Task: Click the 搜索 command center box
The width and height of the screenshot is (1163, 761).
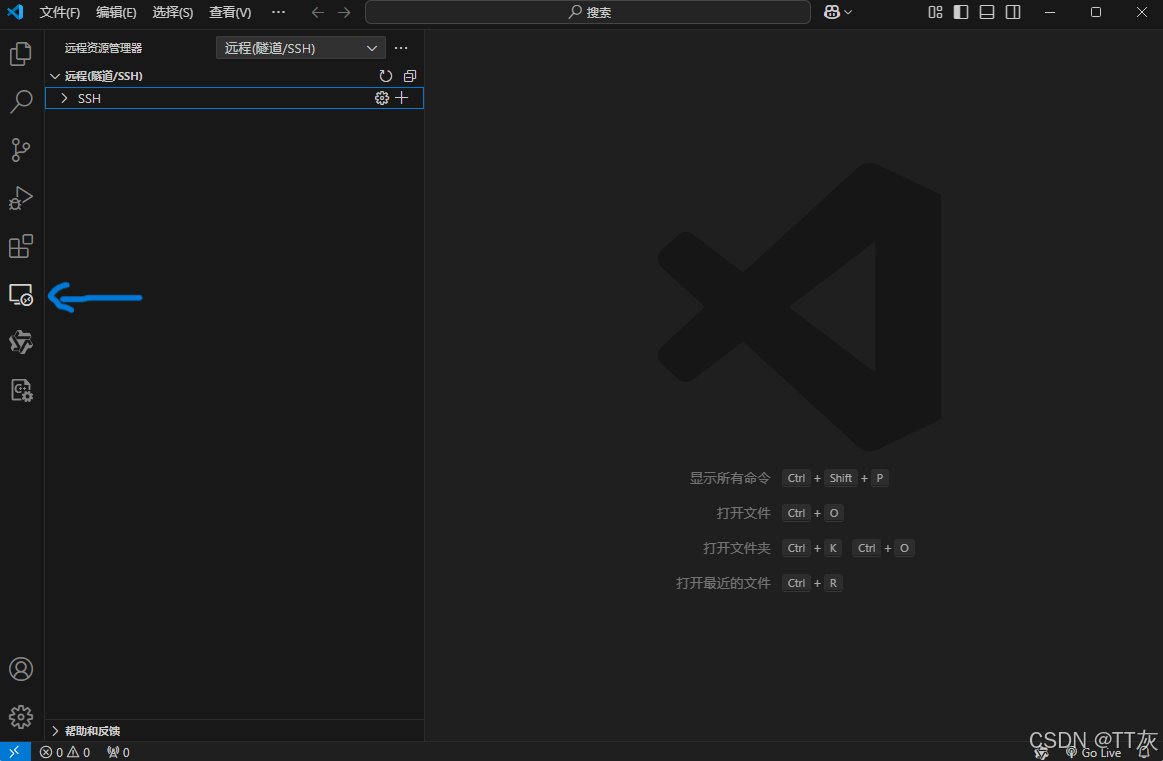Action: (587, 12)
